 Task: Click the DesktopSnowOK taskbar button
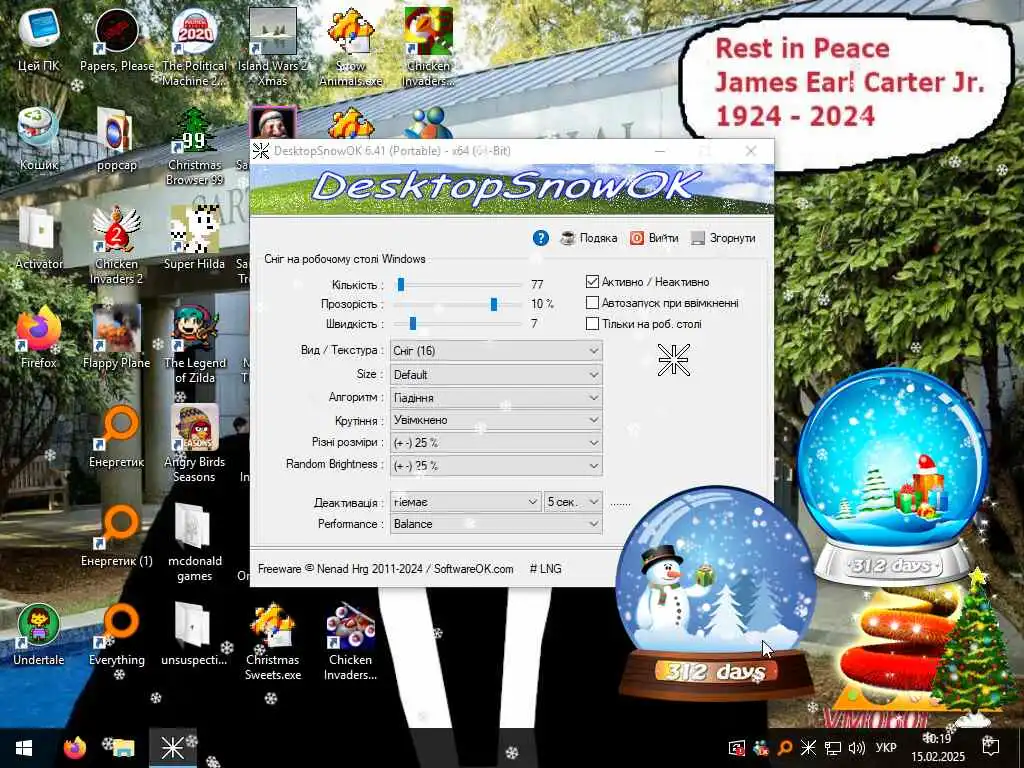(x=172, y=748)
